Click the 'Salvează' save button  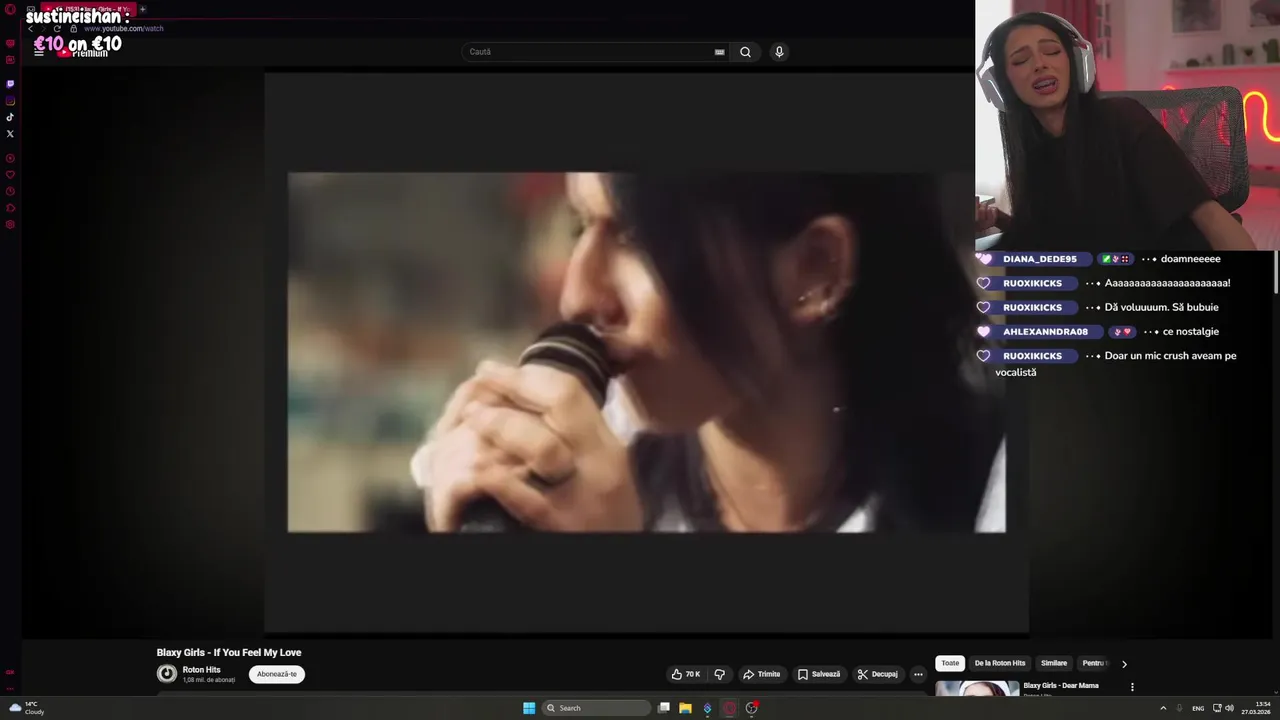tap(819, 674)
